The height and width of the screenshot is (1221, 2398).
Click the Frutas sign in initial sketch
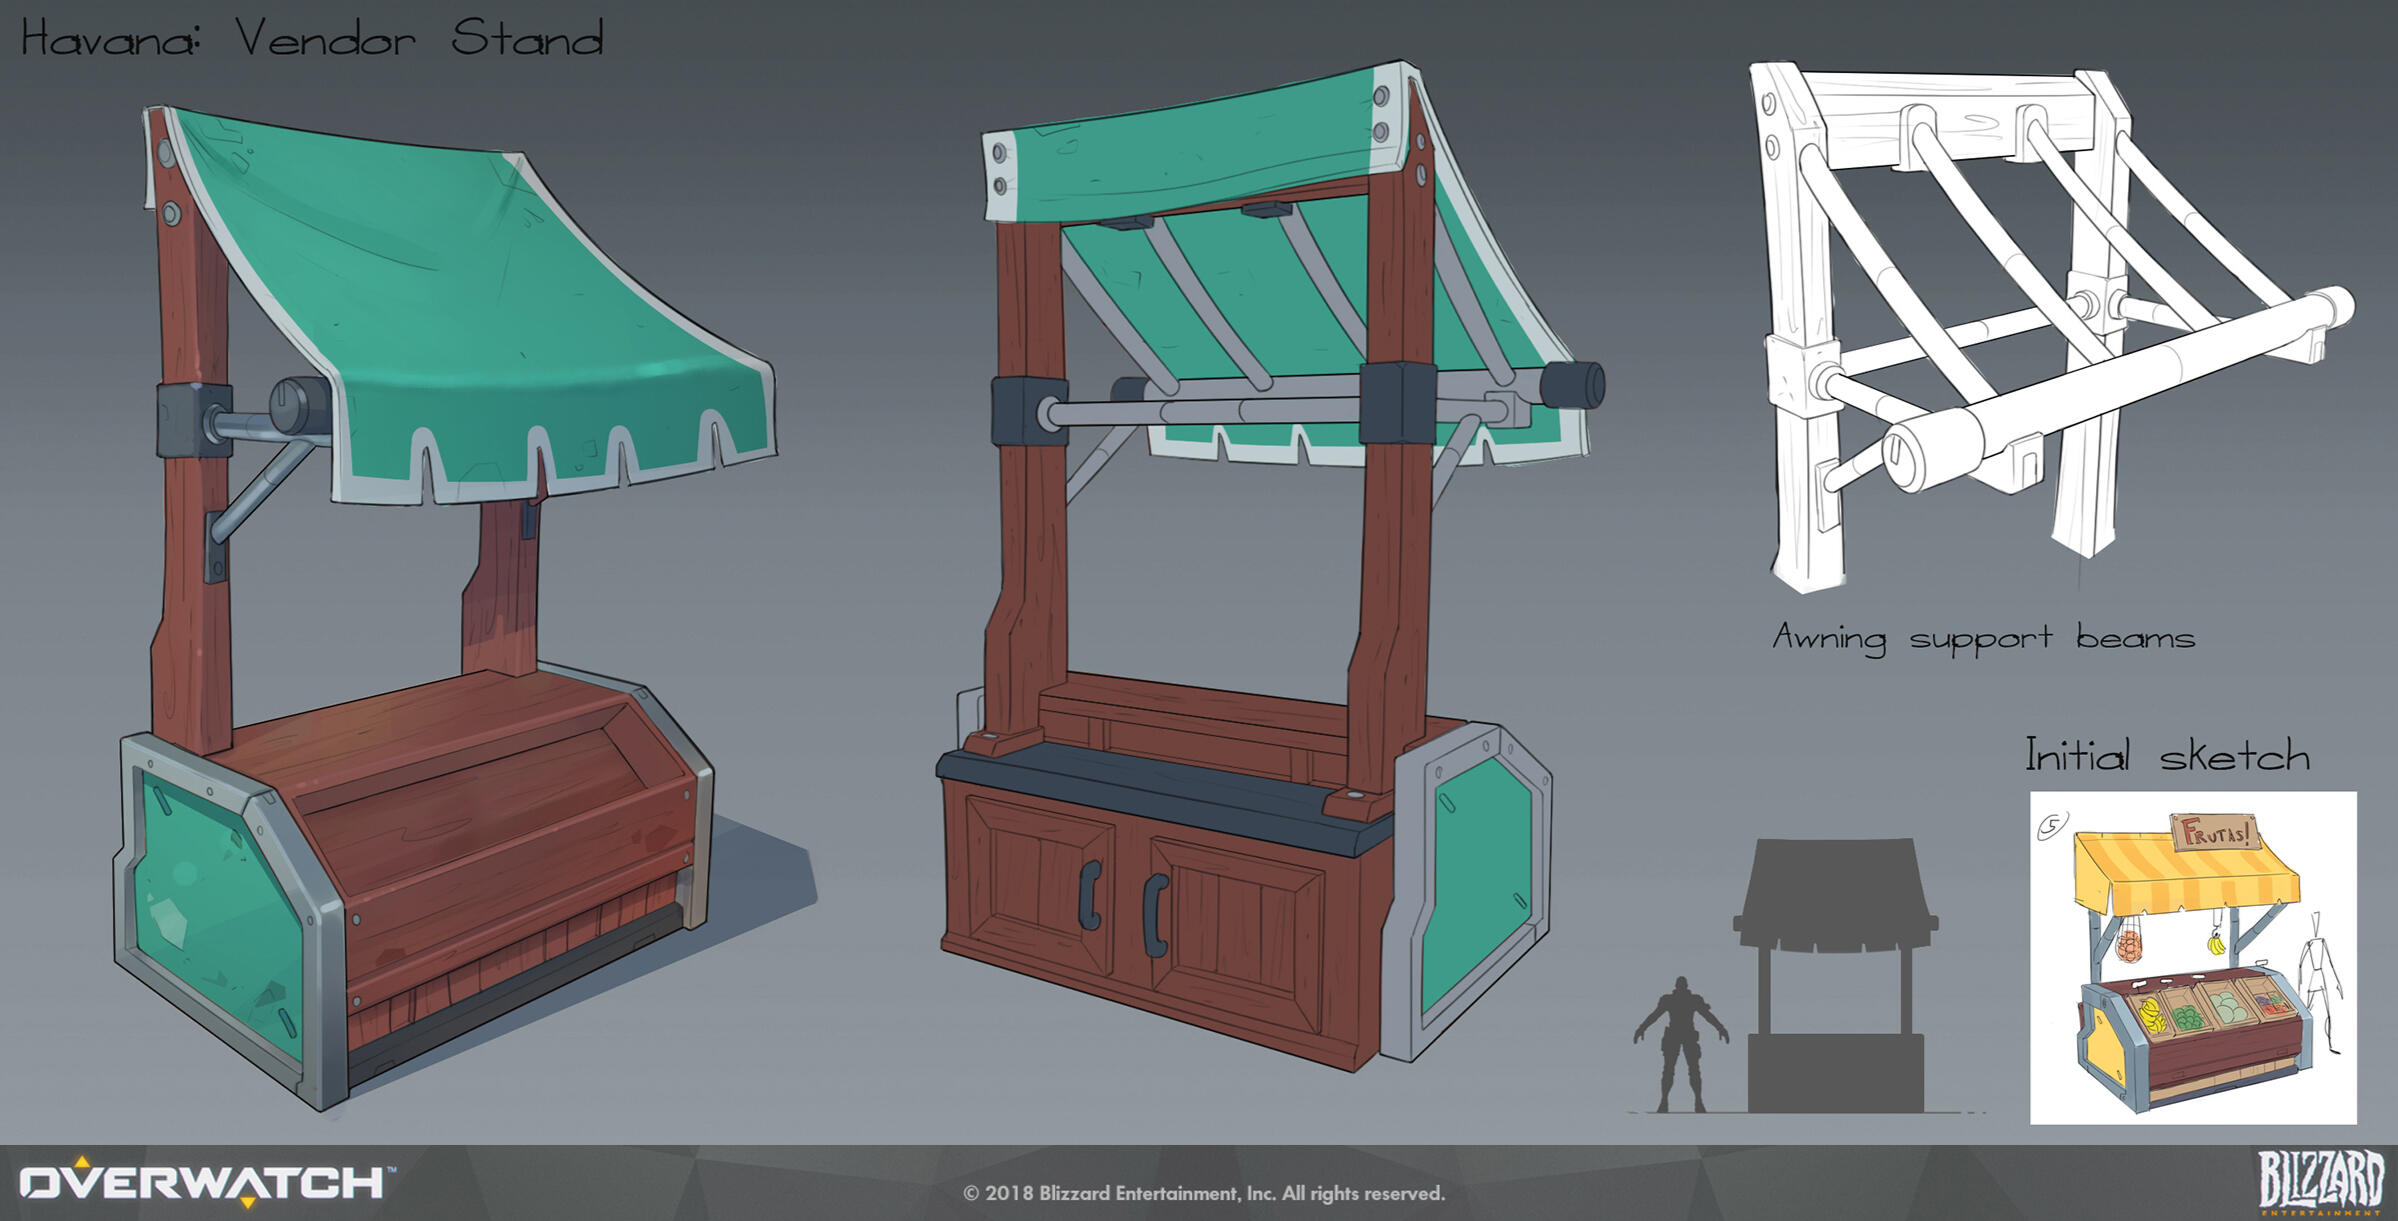coord(2216,832)
